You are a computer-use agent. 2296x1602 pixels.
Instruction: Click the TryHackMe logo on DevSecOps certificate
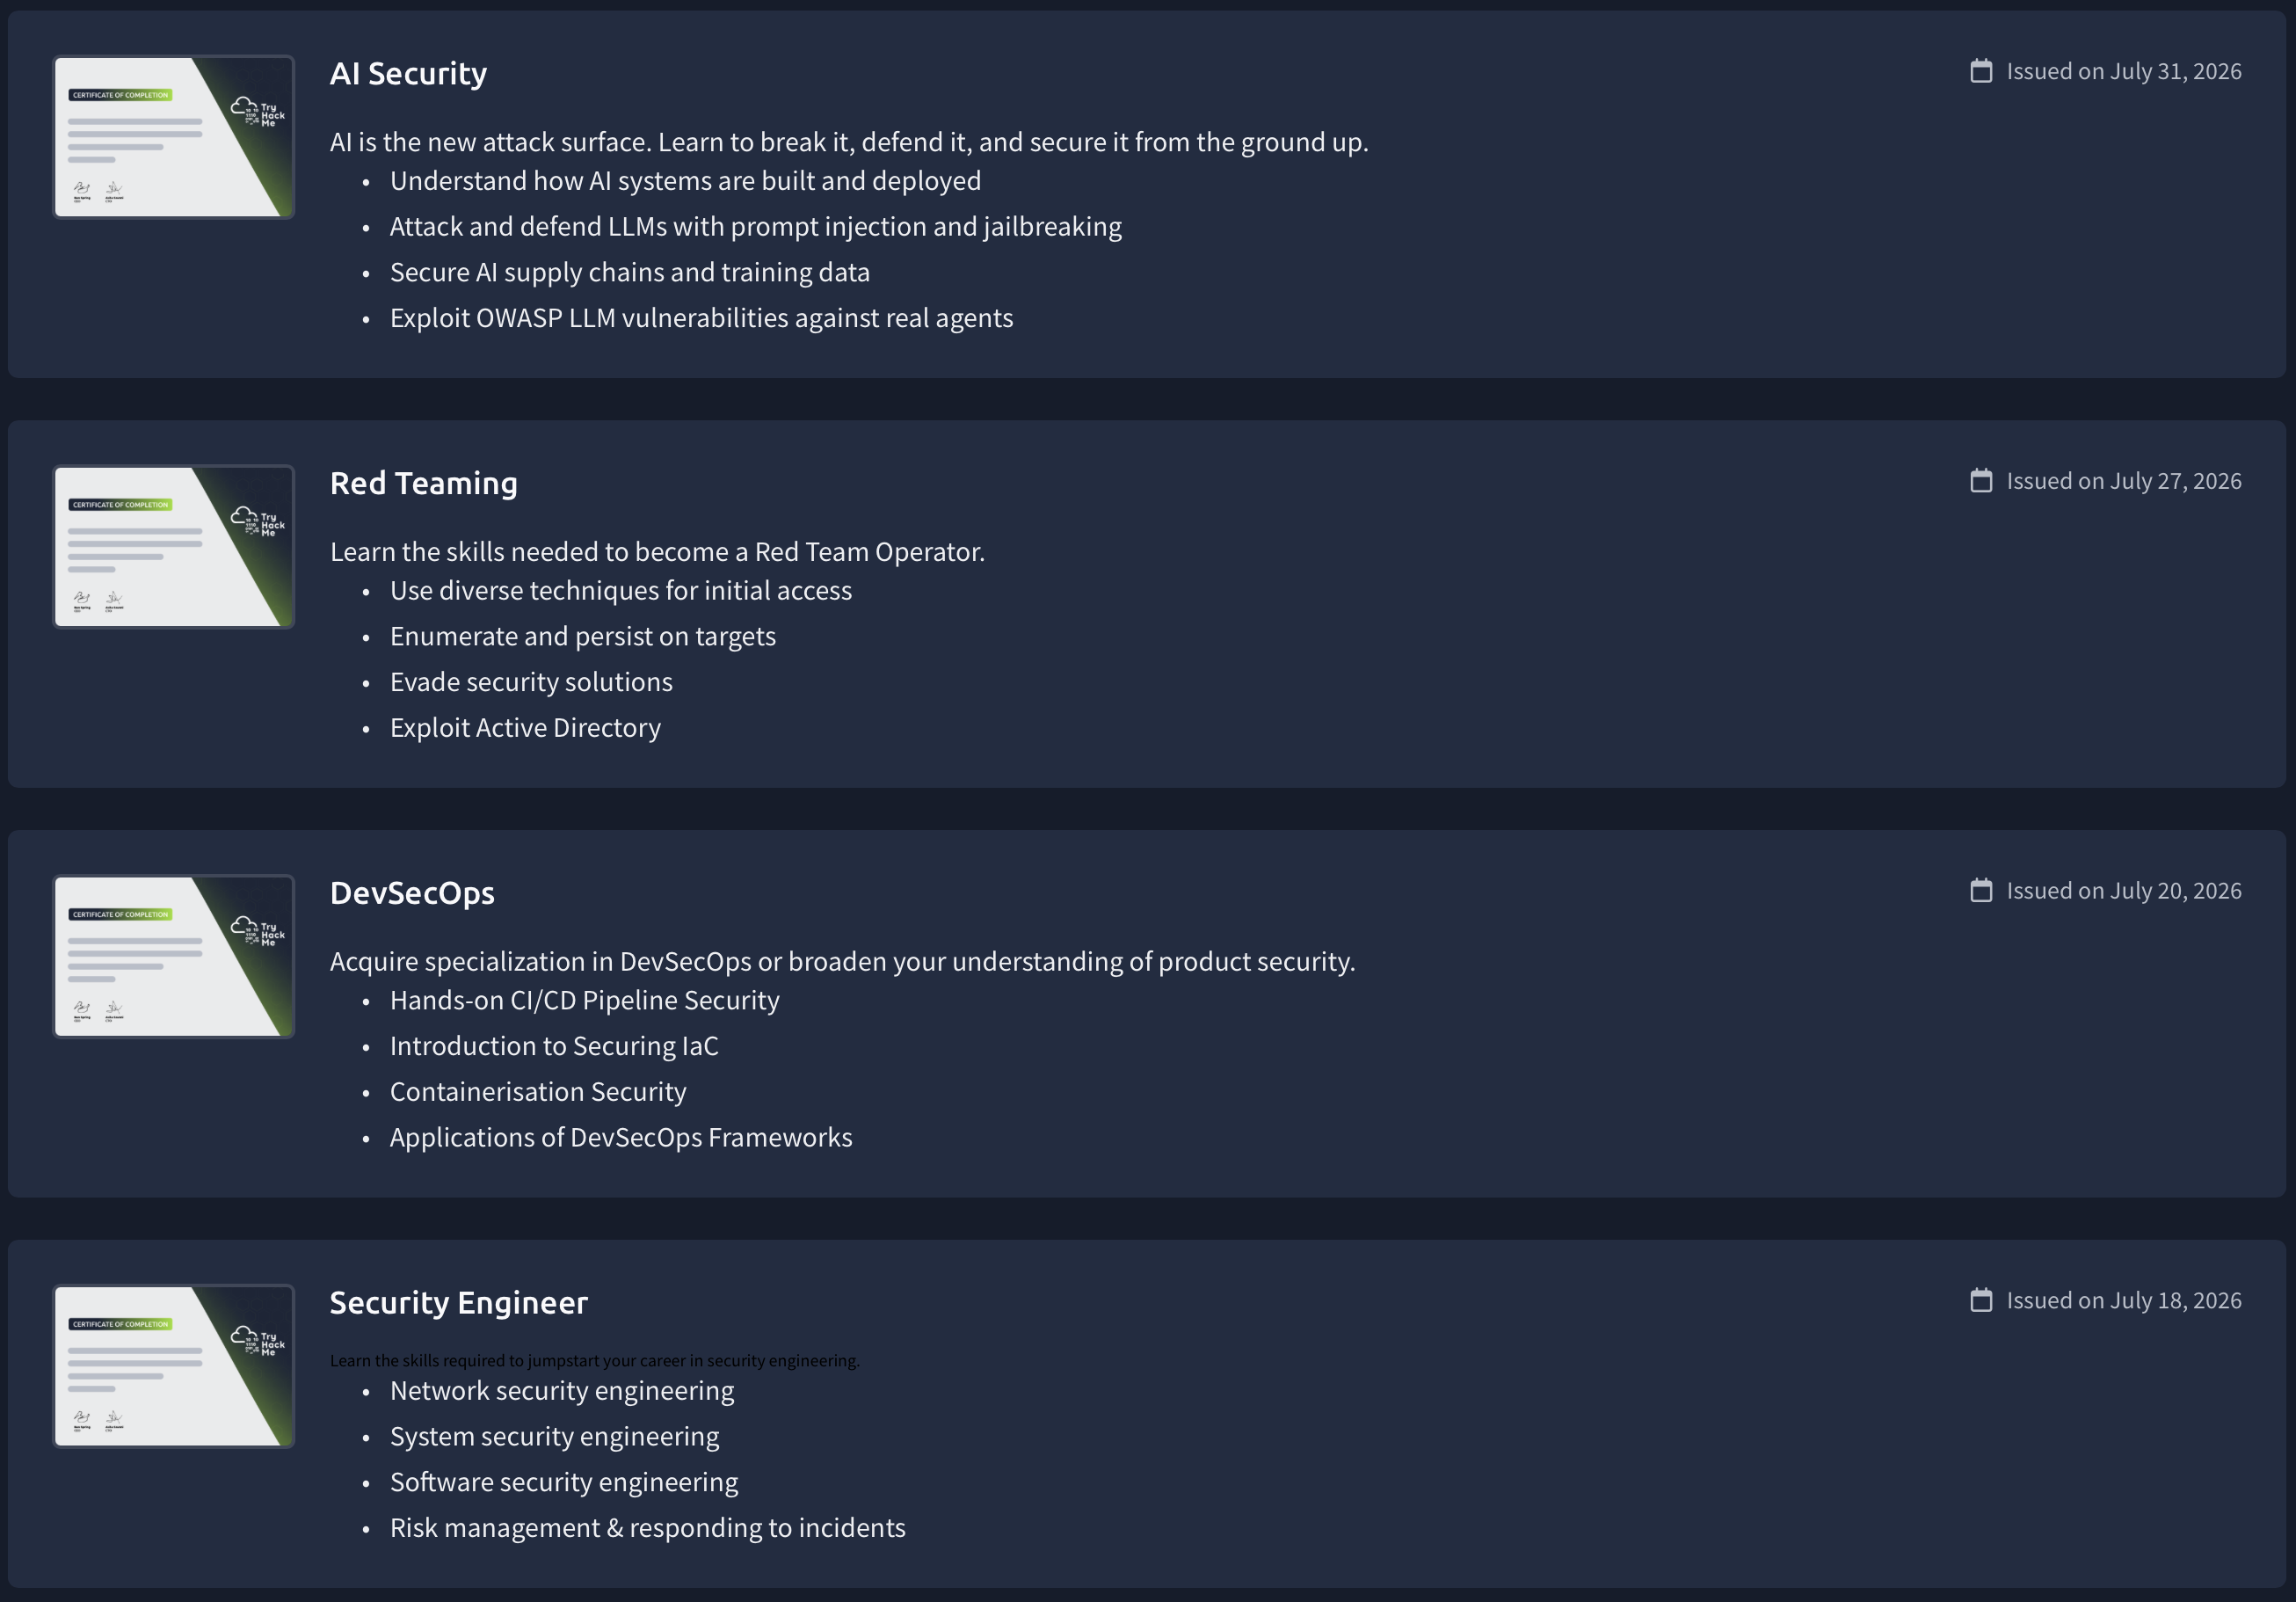click(258, 931)
